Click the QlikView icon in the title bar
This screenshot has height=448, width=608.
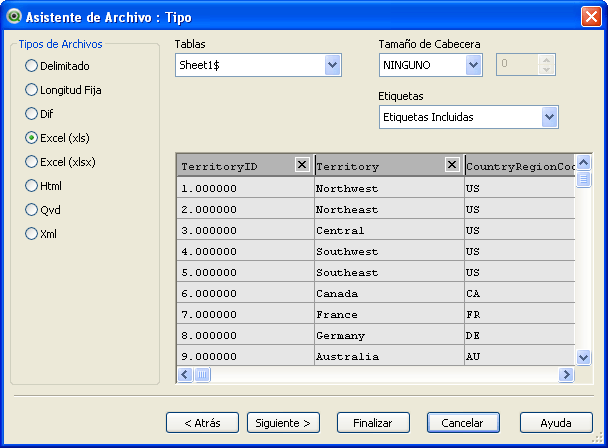point(14,17)
